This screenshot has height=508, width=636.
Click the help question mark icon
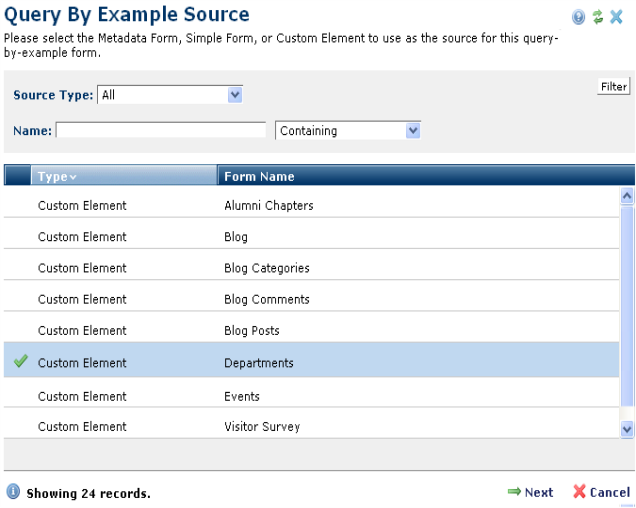tap(578, 17)
